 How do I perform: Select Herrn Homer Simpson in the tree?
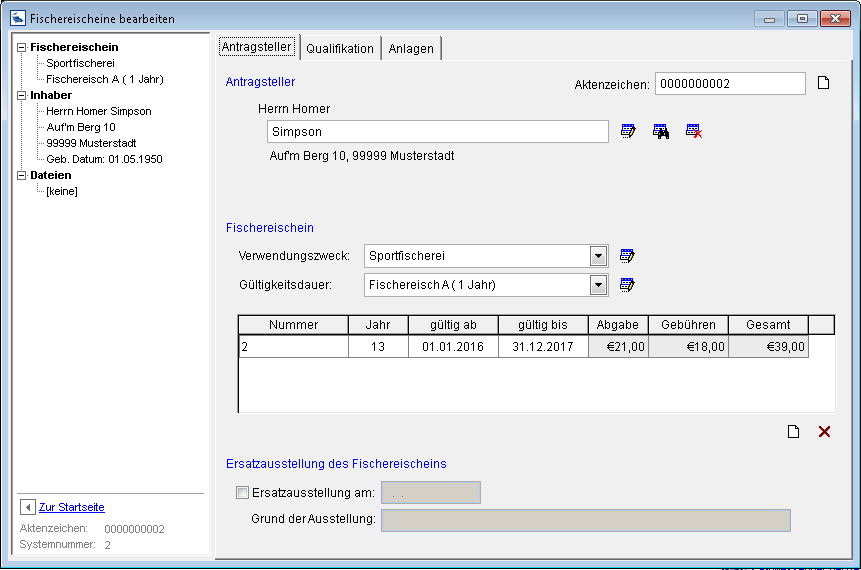[98, 111]
